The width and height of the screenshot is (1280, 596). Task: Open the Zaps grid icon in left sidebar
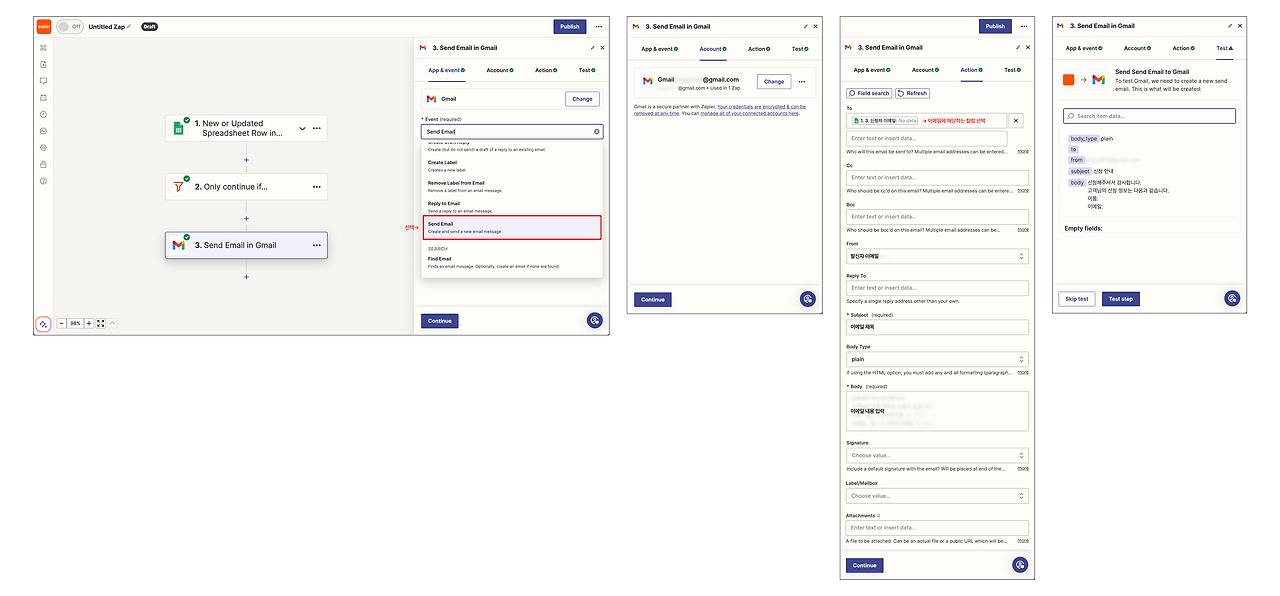click(43, 47)
